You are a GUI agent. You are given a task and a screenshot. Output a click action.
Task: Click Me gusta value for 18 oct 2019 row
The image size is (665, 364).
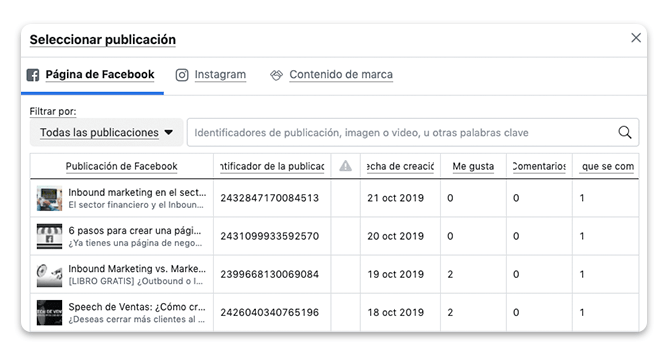450,313
